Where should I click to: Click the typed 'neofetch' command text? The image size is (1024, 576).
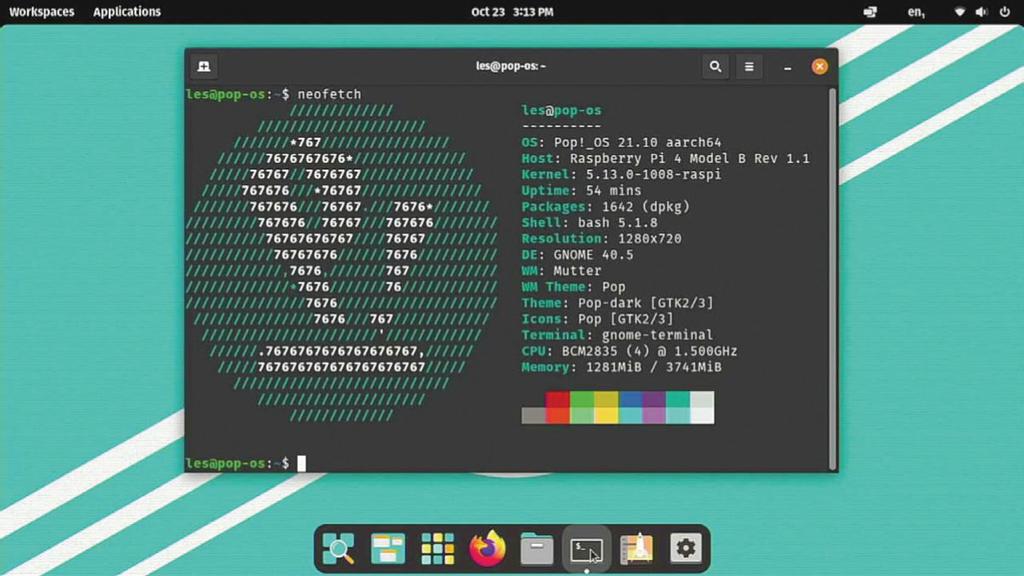click(329, 94)
